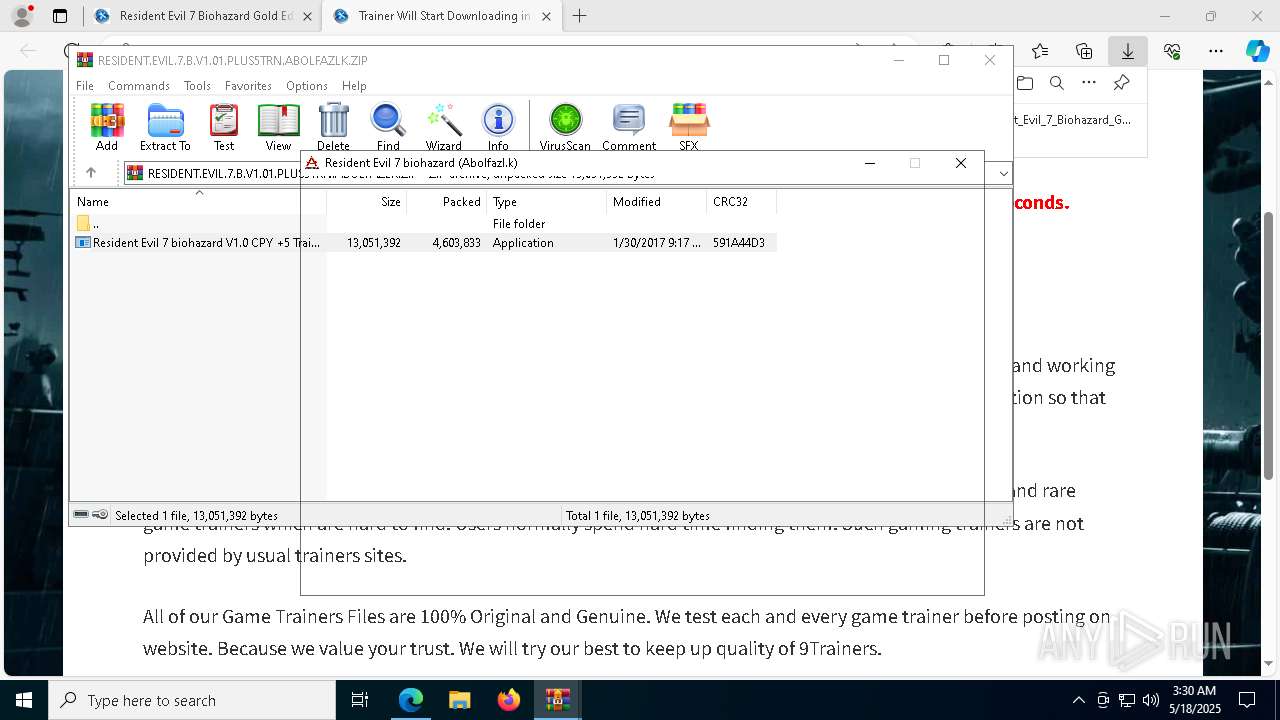The image size is (1280, 720).
Task: Close the Trainer Will Start Downloading tab
Action: click(546, 16)
